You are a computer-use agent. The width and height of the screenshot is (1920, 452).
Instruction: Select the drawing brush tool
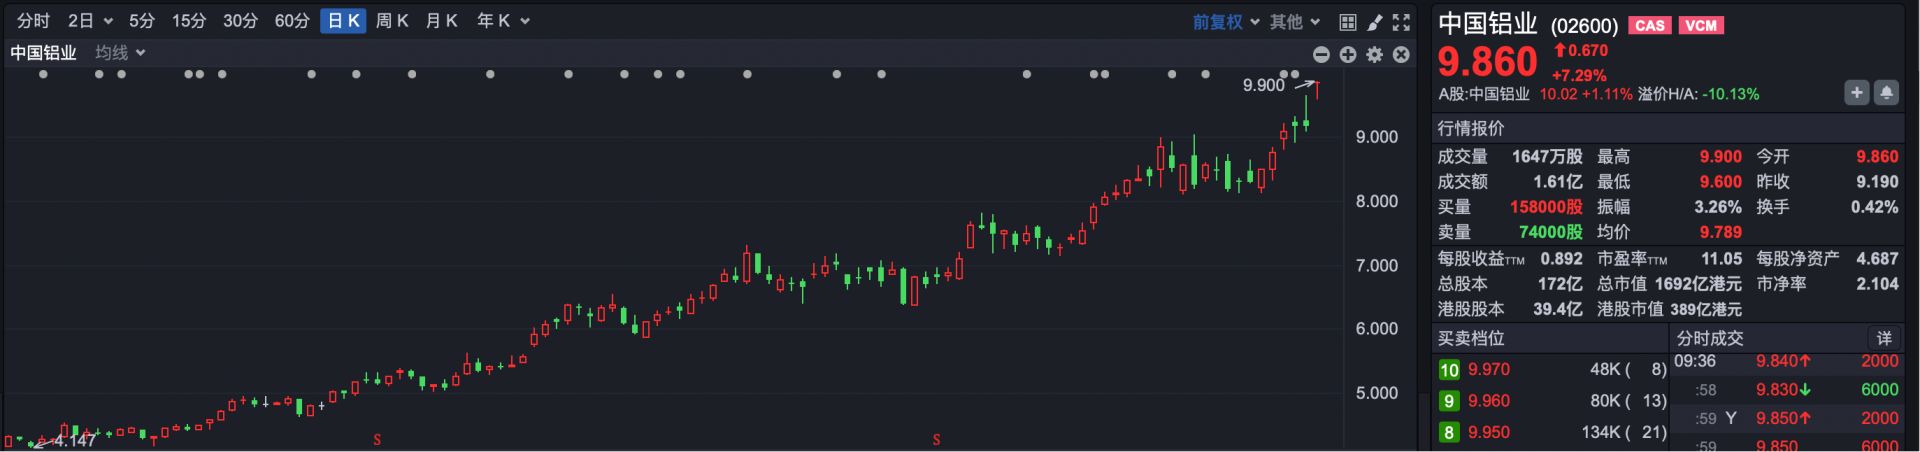pyautogui.click(x=1375, y=22)
